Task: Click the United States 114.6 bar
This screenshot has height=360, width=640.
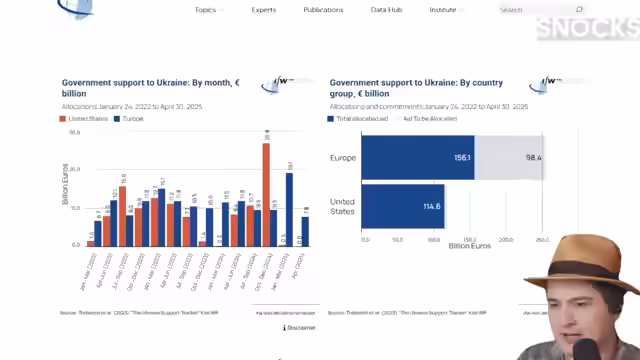Action: coord(403,207)
